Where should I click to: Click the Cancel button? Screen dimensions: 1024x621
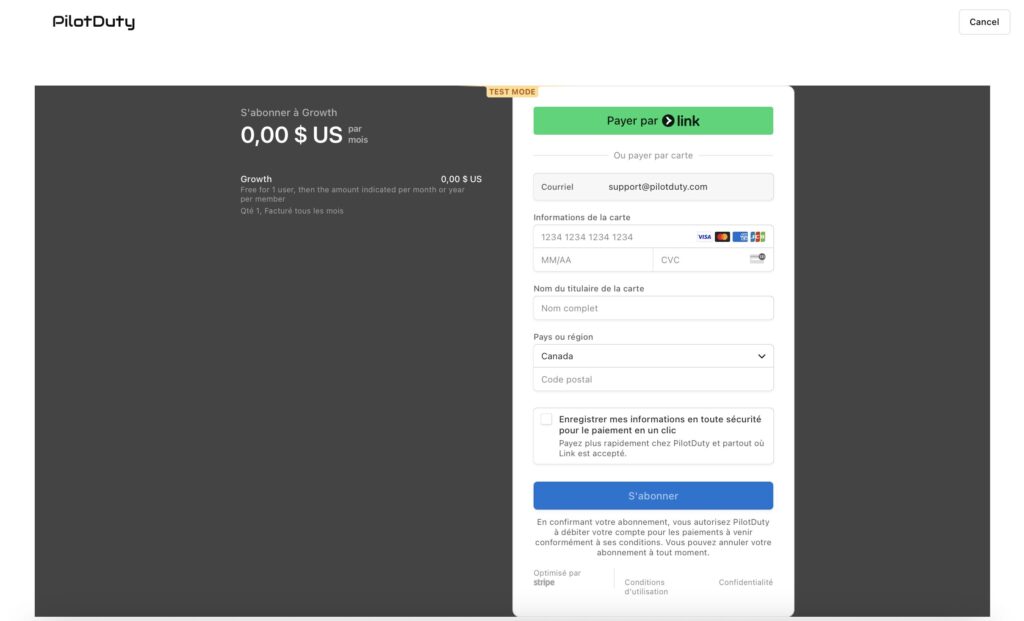(x=984, y=21)
